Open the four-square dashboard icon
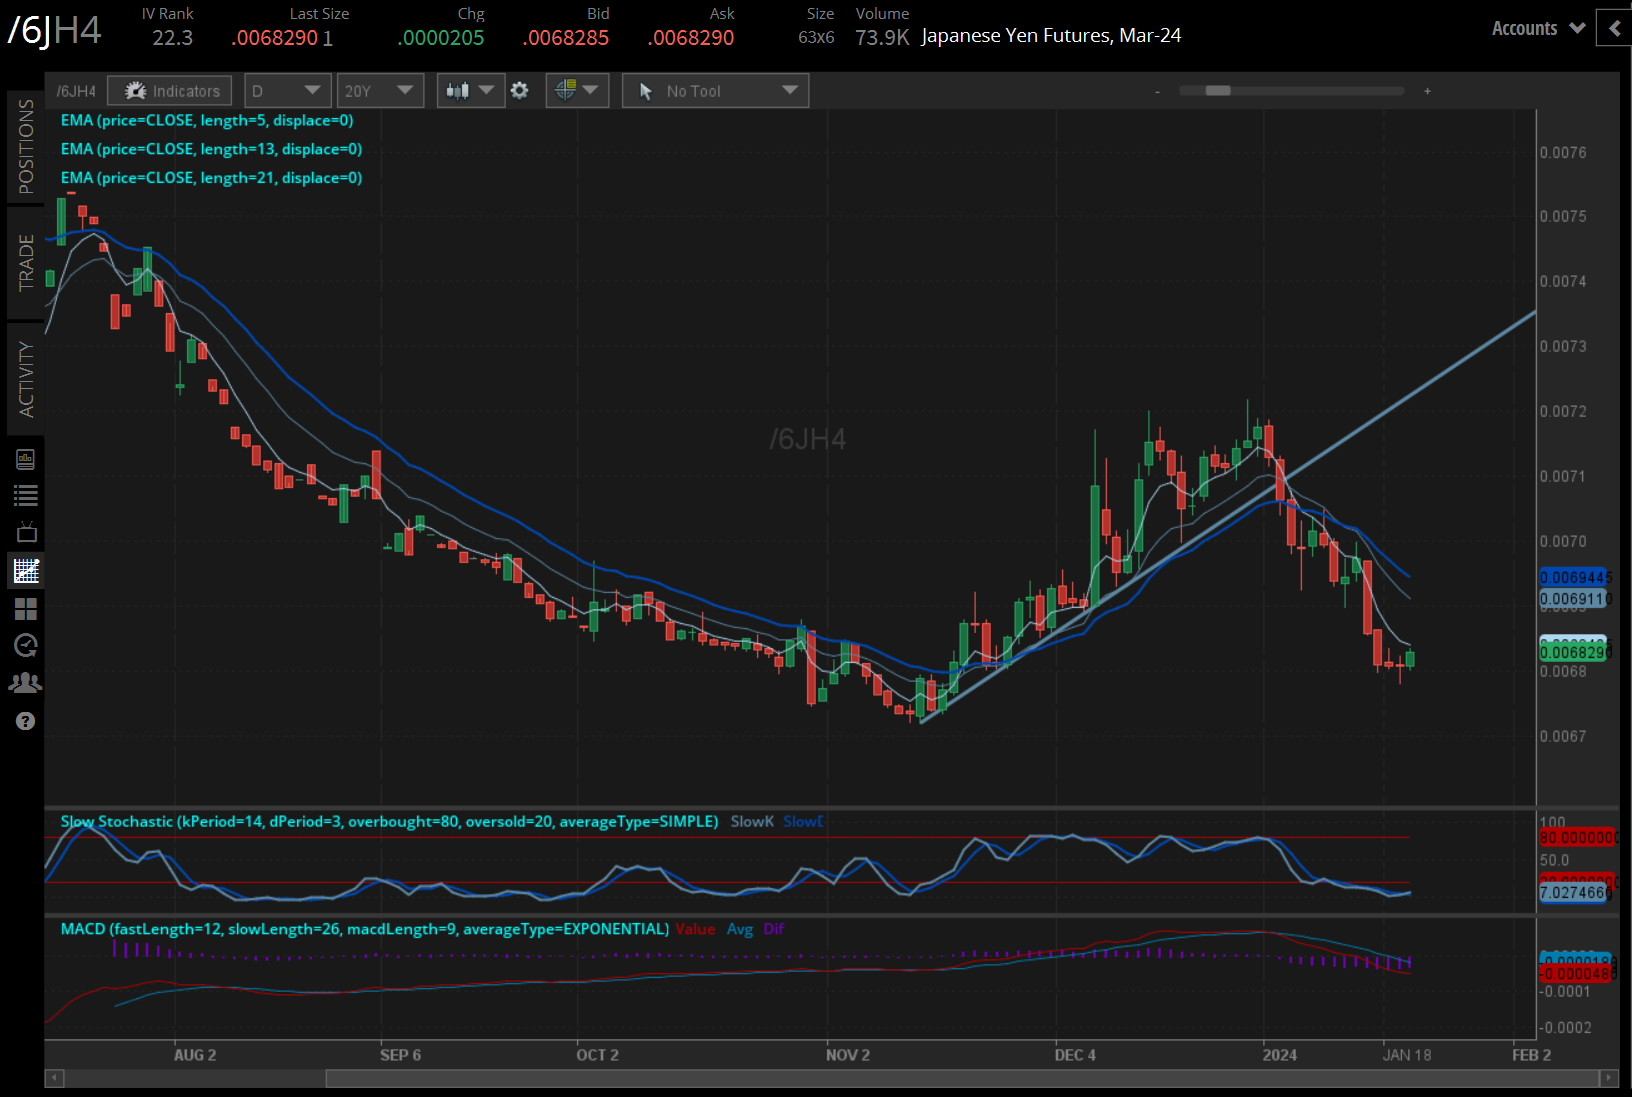This screenshot has height=1097, width=1632. (26, 609)
